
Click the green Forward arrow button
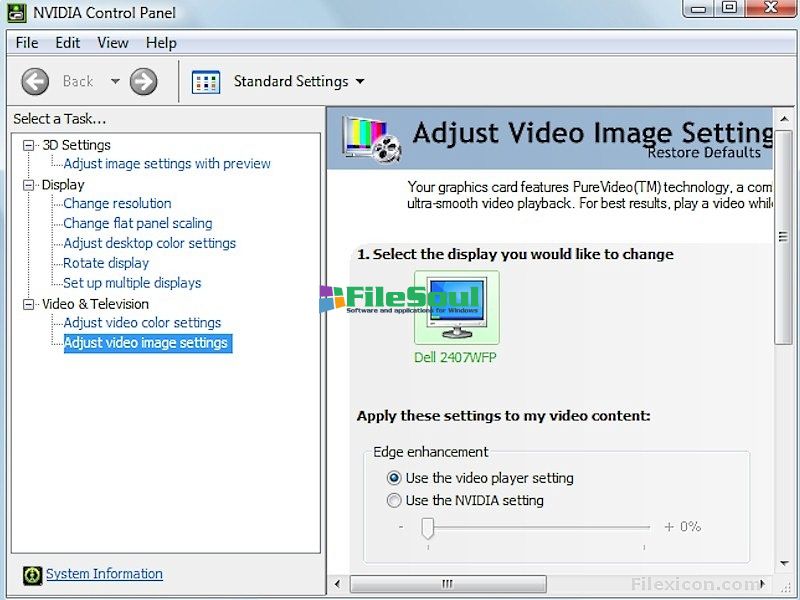coord(144,81)
